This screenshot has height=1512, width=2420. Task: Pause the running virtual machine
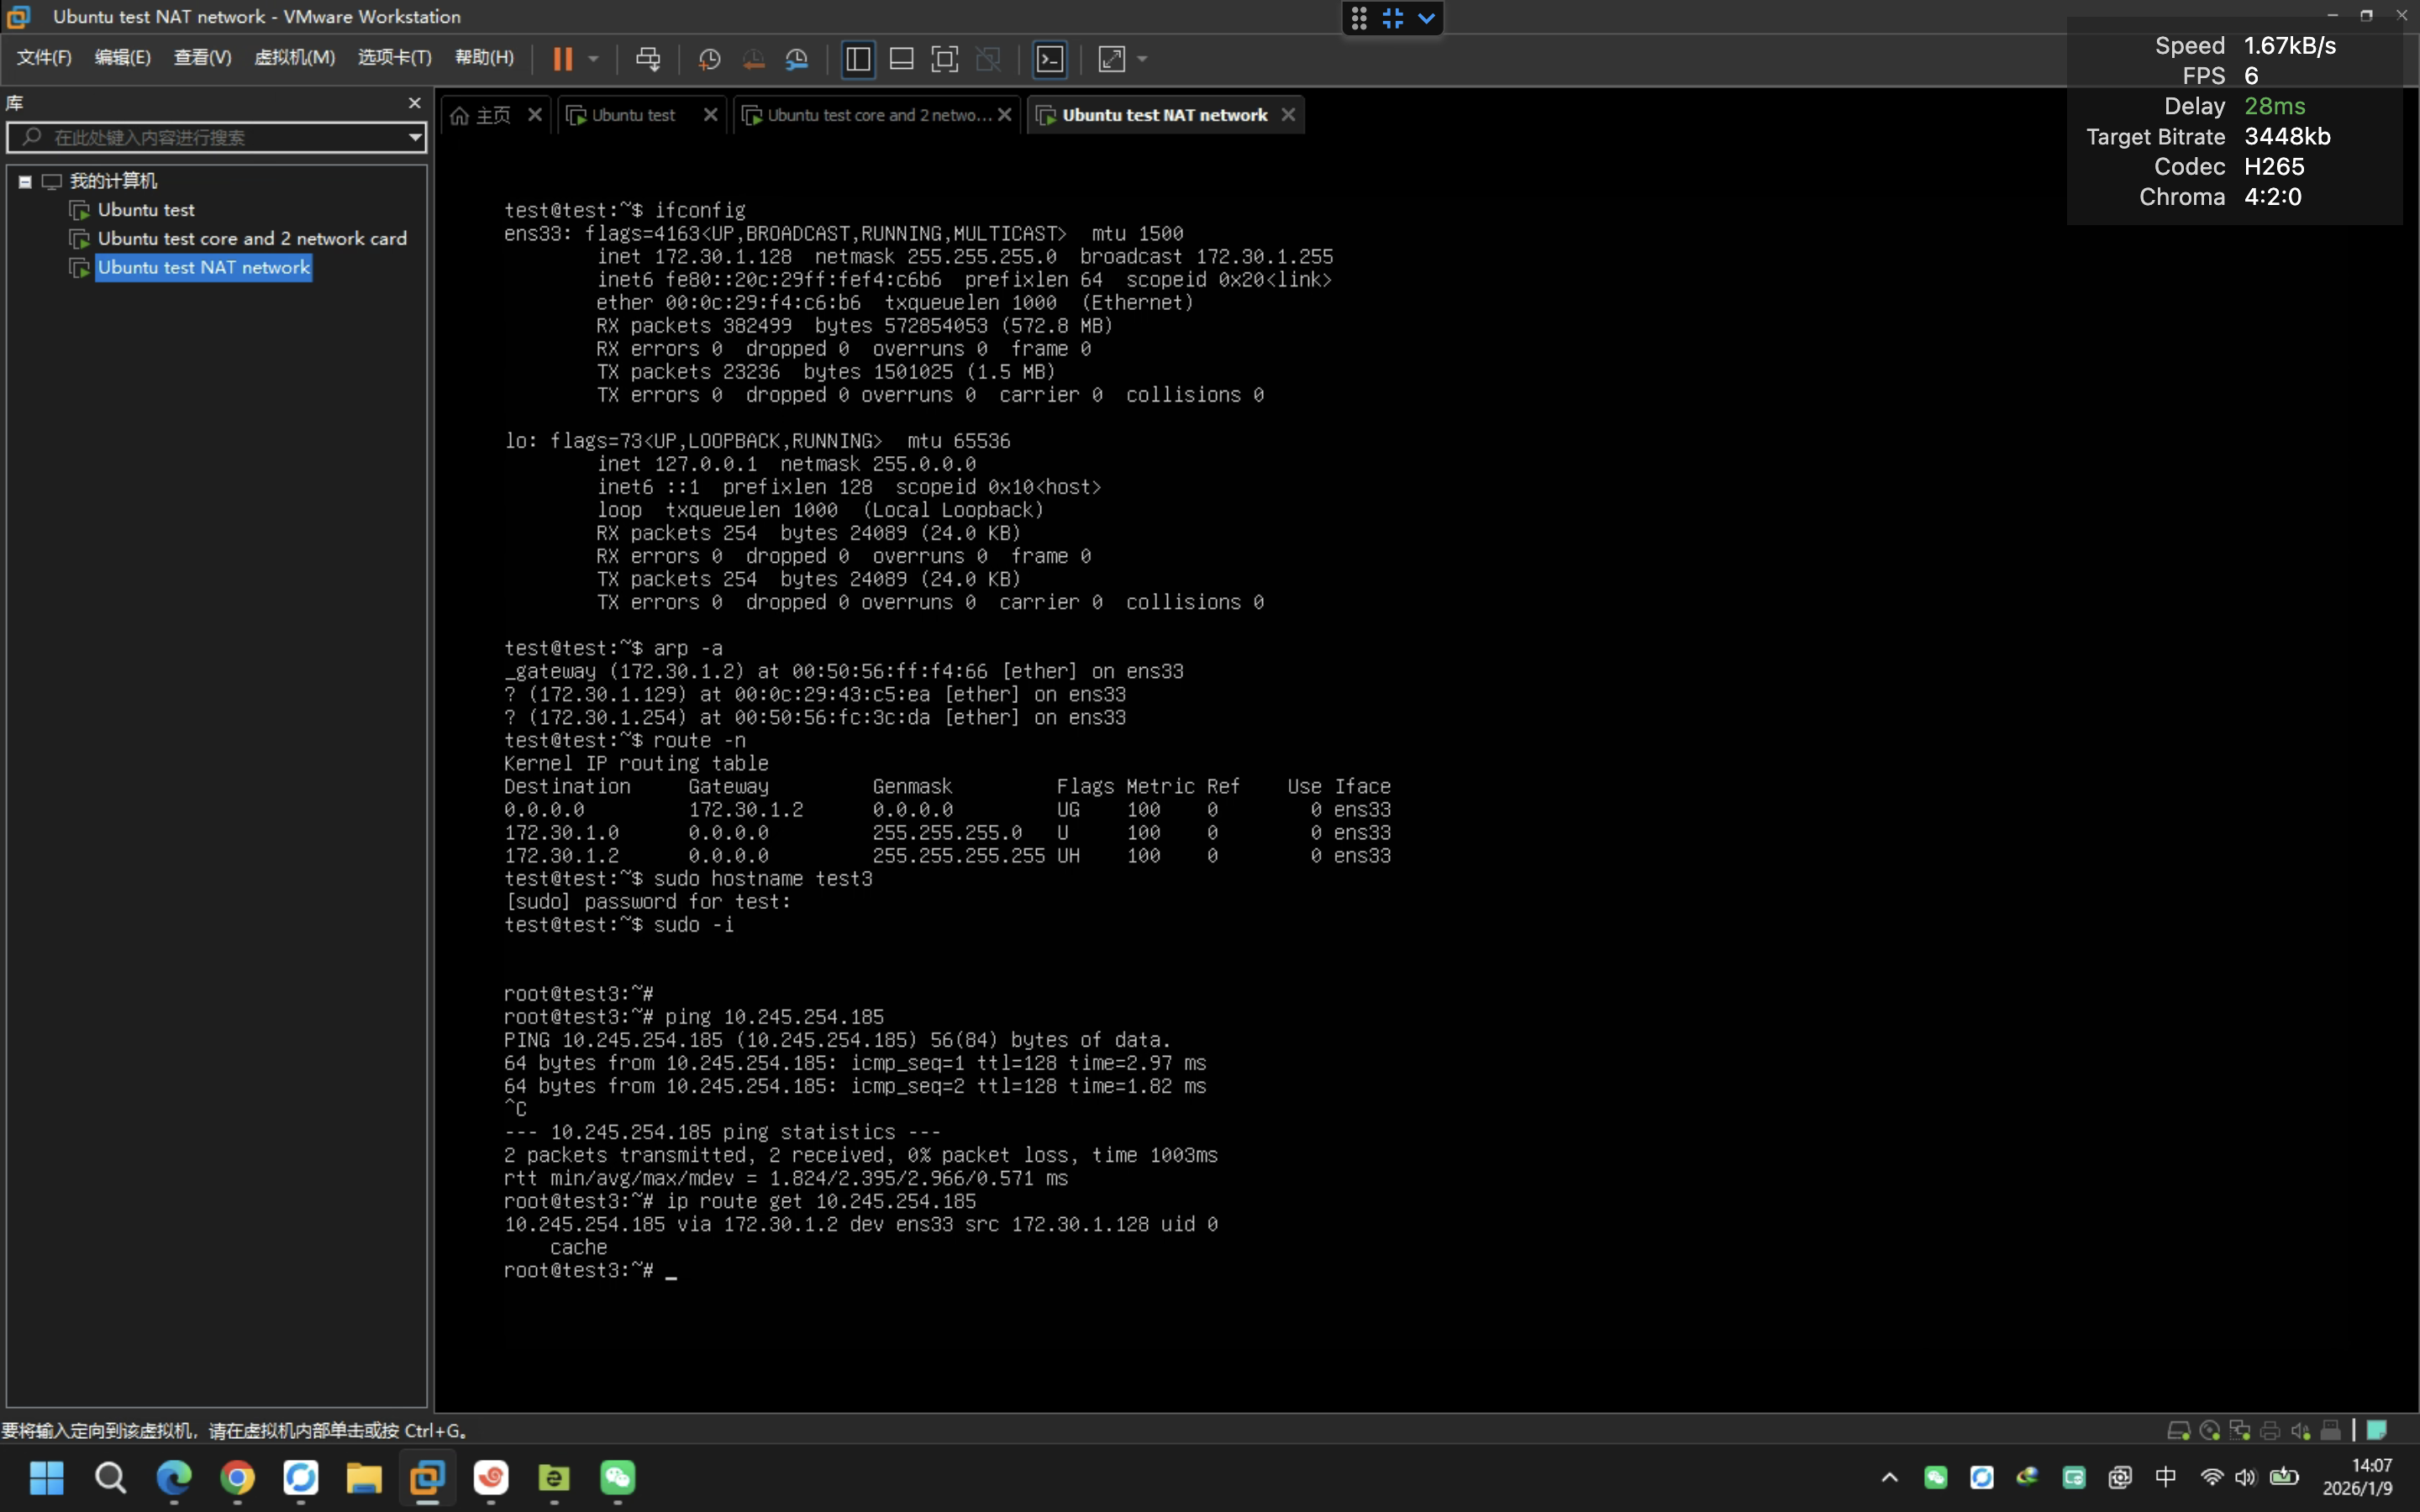[x=565, y=59]
